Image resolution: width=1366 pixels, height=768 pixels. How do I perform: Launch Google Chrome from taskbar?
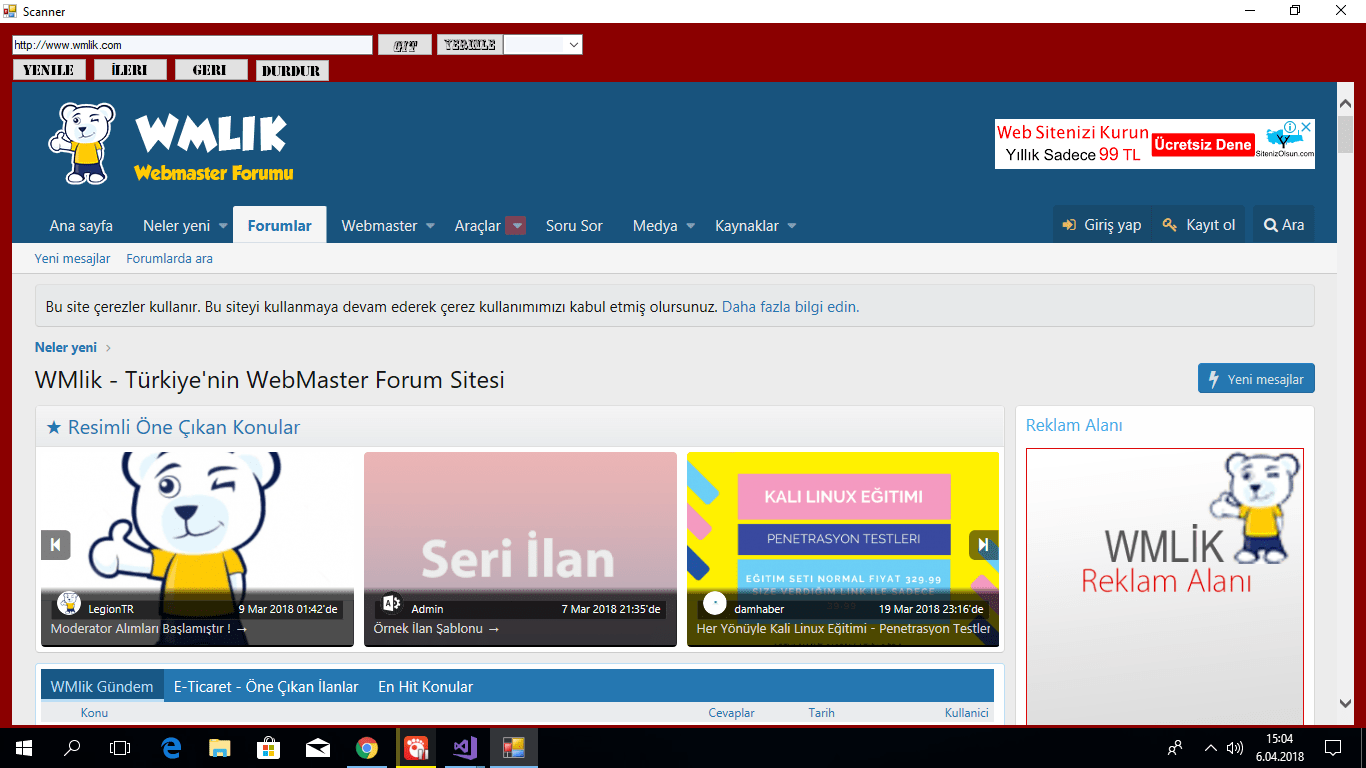coord(367,747)
